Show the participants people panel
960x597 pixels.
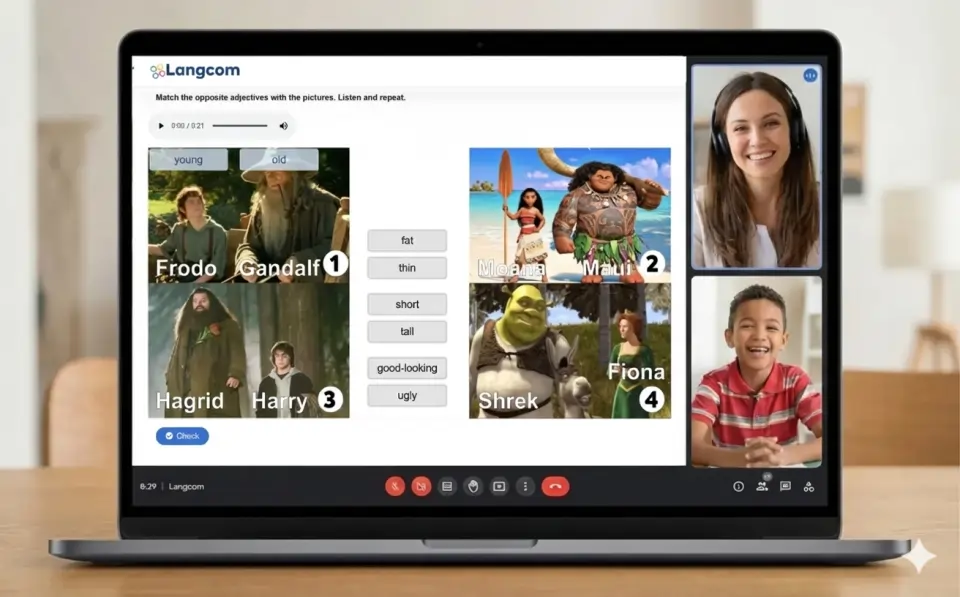[762, 486]
